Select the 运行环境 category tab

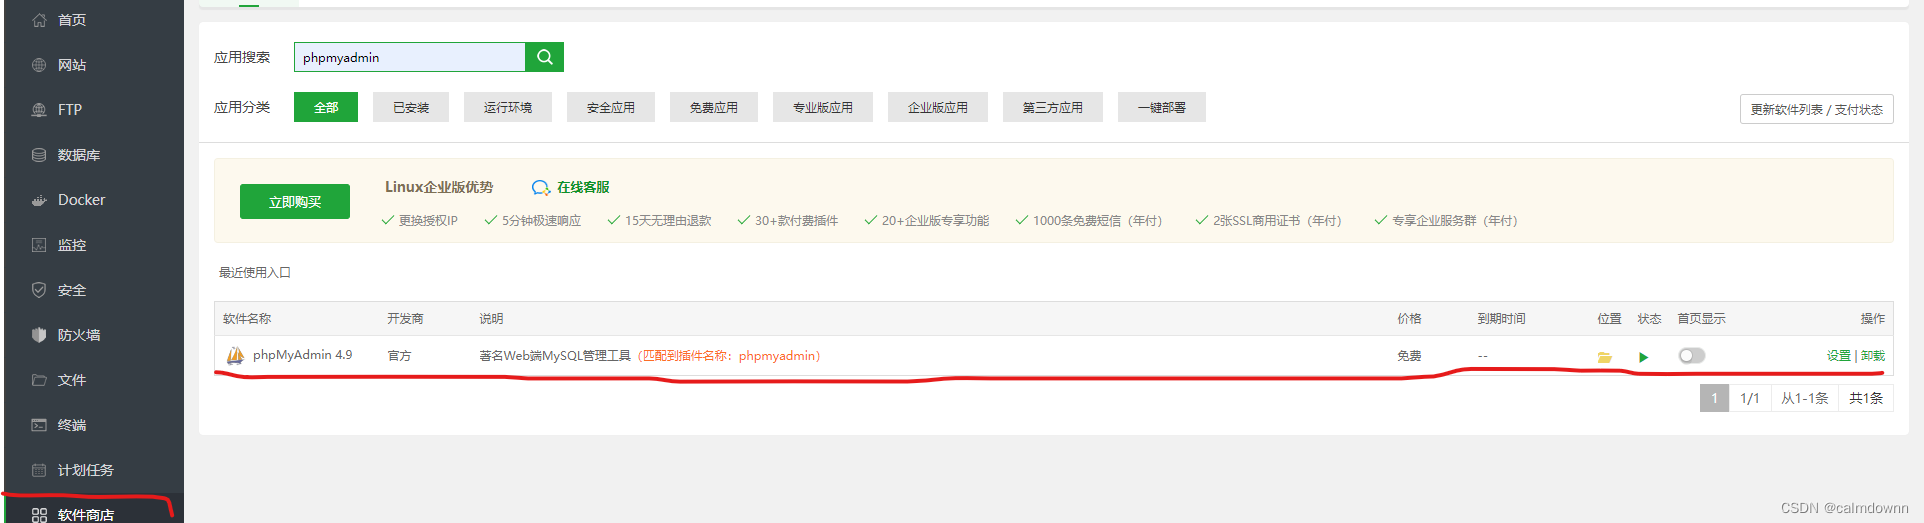(x=508, y=107)
